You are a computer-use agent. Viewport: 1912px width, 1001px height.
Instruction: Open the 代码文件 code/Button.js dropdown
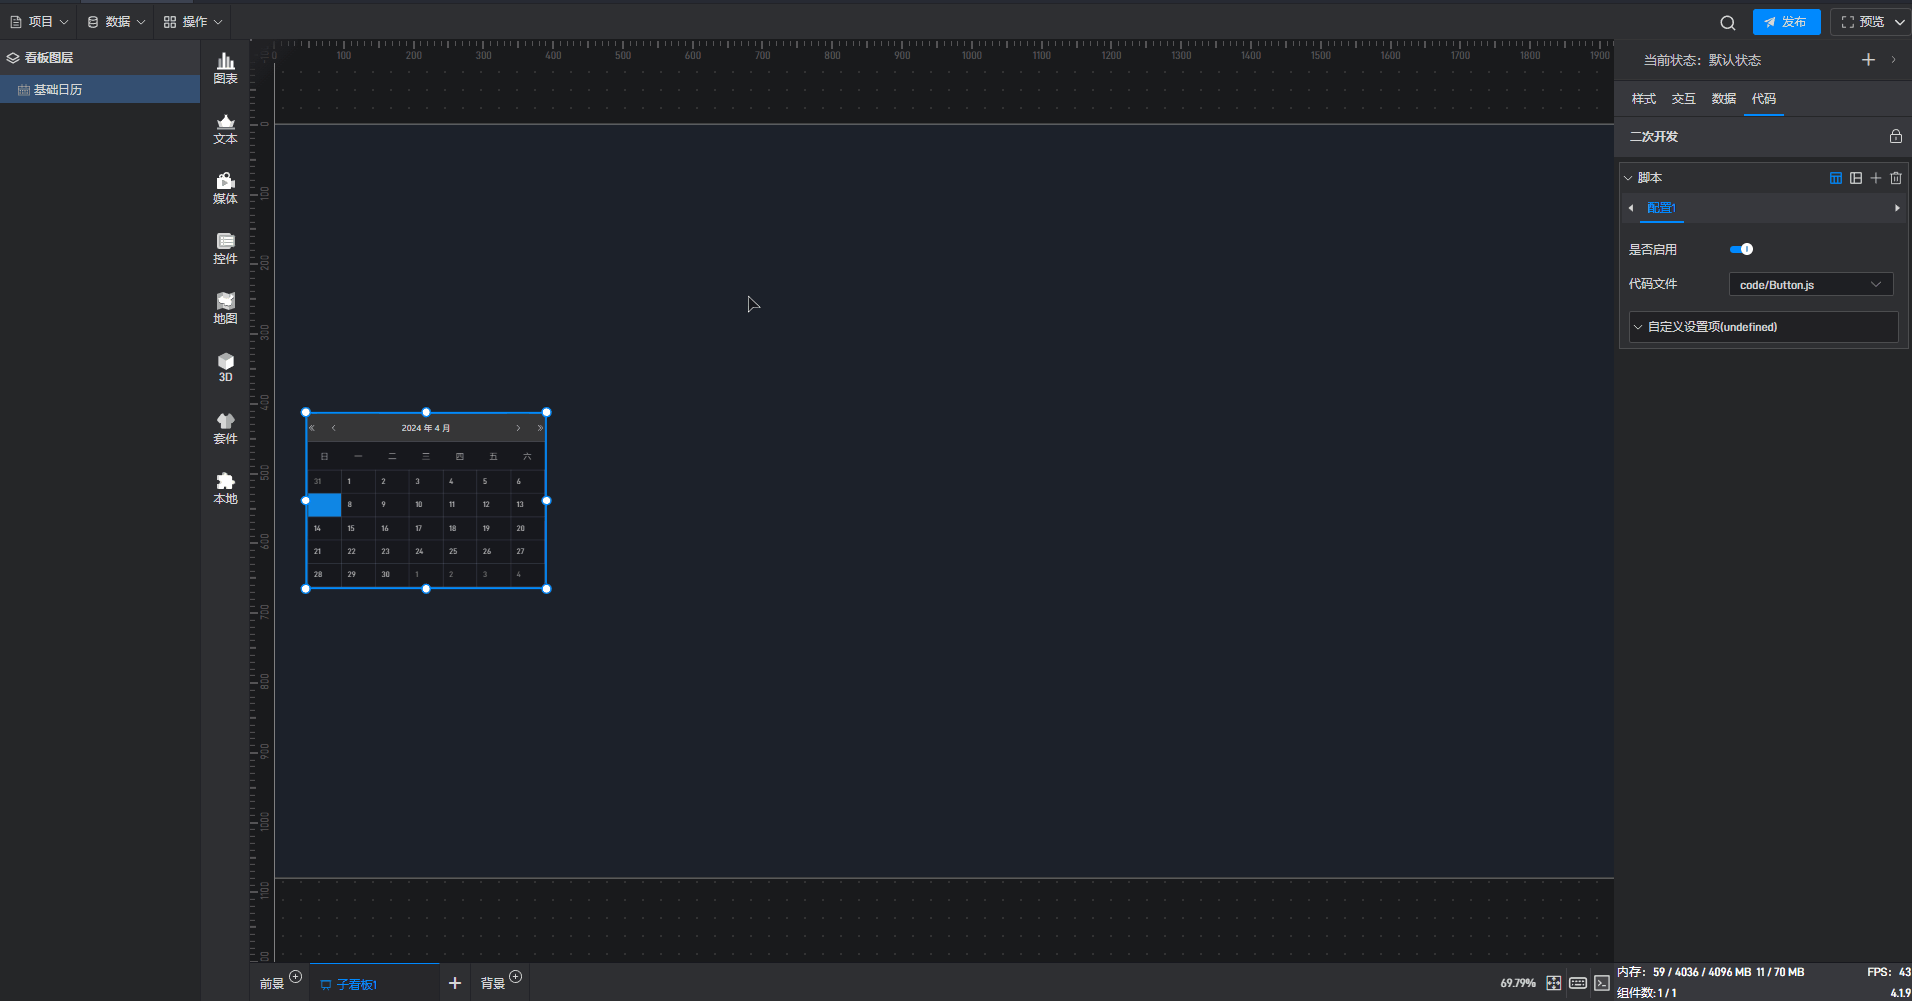pos(1811,285)
